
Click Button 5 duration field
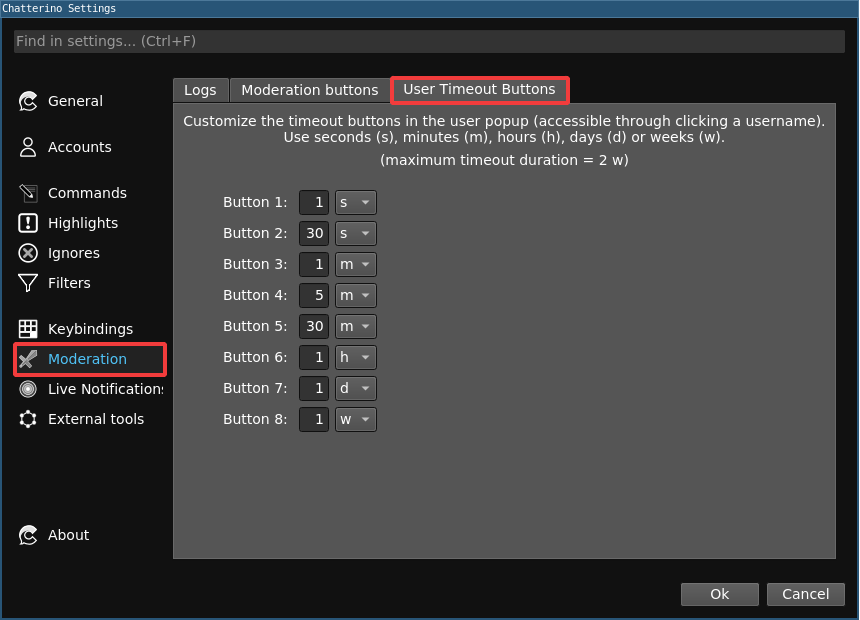coord(314,326)
